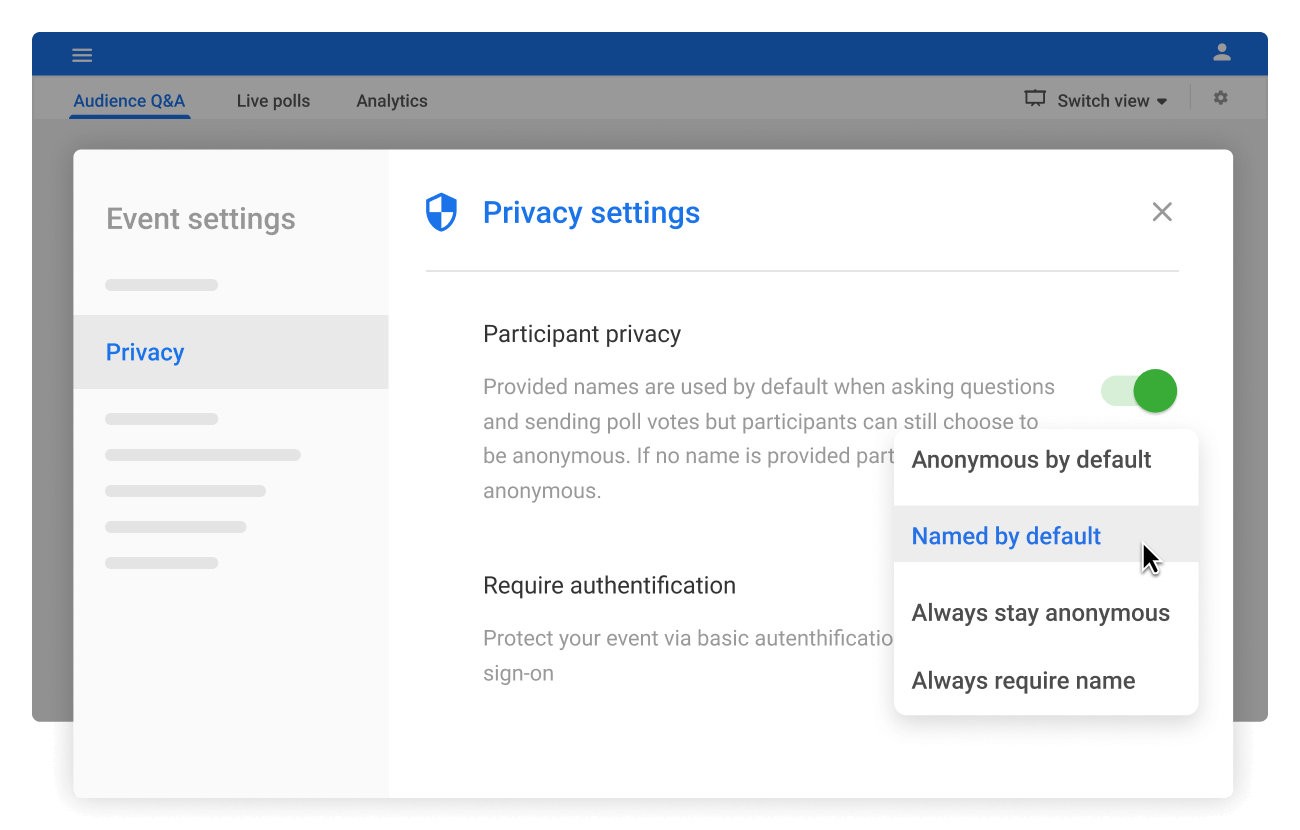Click the 'Require authentification' heading
The height and width of the screenshot is (830, 1300).
coord(609,585)
